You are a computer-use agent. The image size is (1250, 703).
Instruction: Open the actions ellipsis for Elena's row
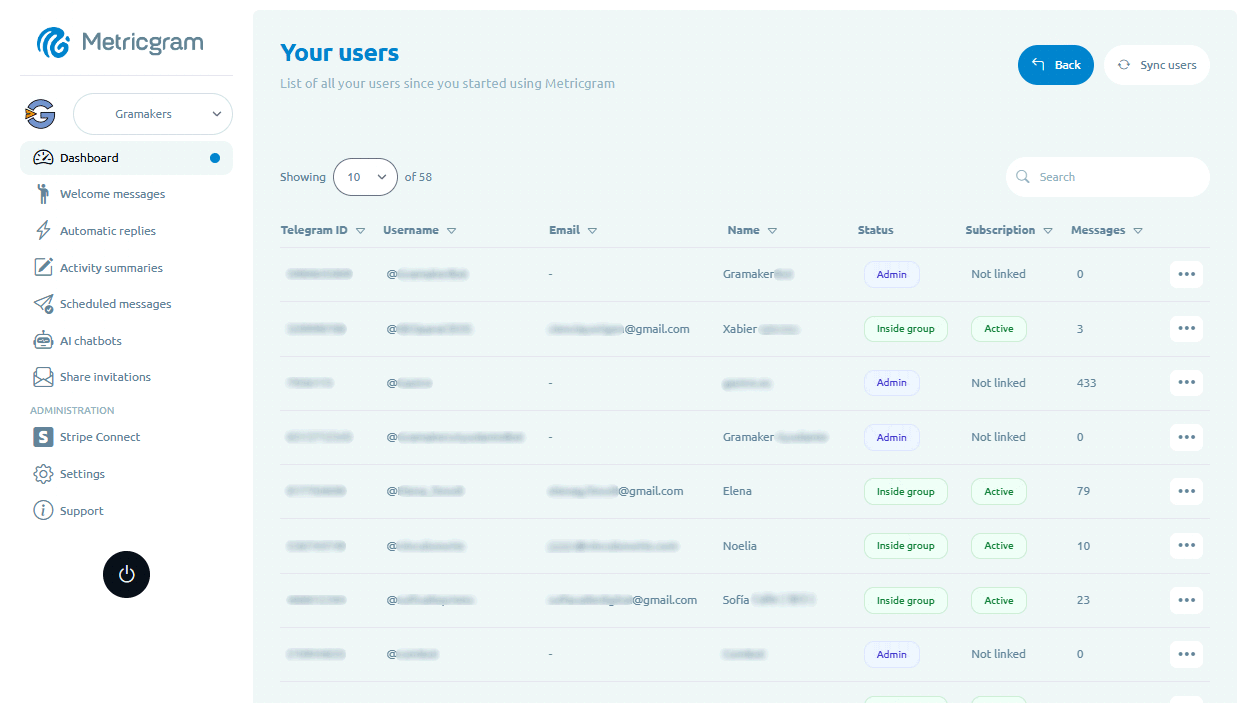[x=1186, y=491]
